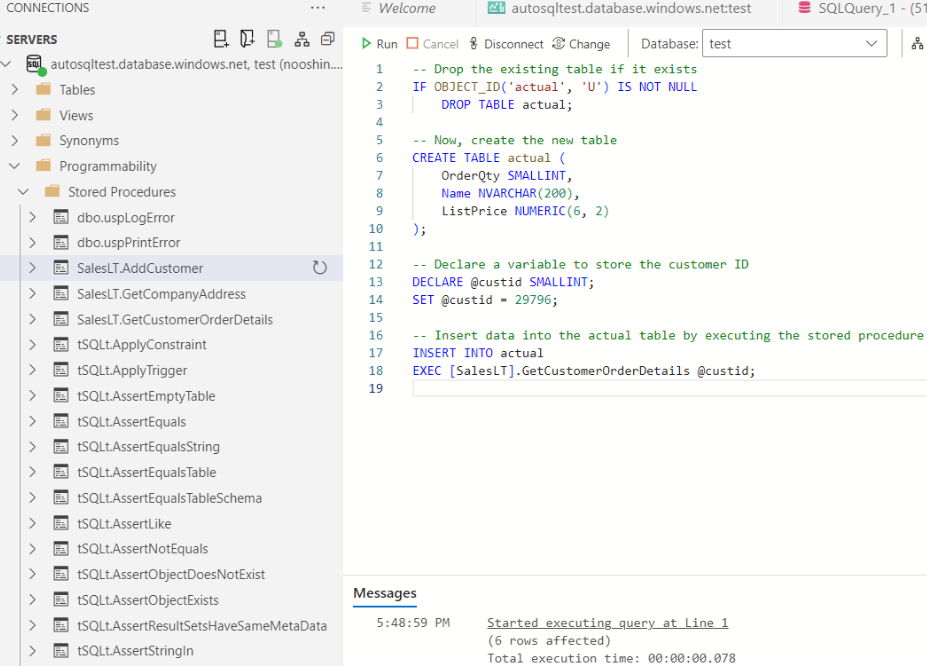927x666 pixels.
Task: Switch to autosqltest.database.windows.net:test tab
Action: point(620,8)
